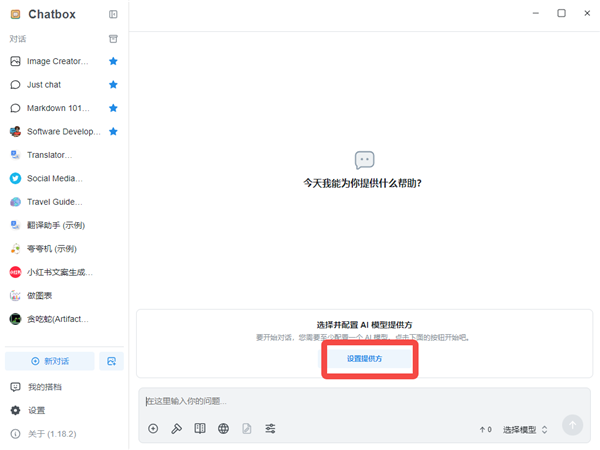Start a new chat with 新对话
The height and width of the screenshot is (450, 600).
click(50, 360)
